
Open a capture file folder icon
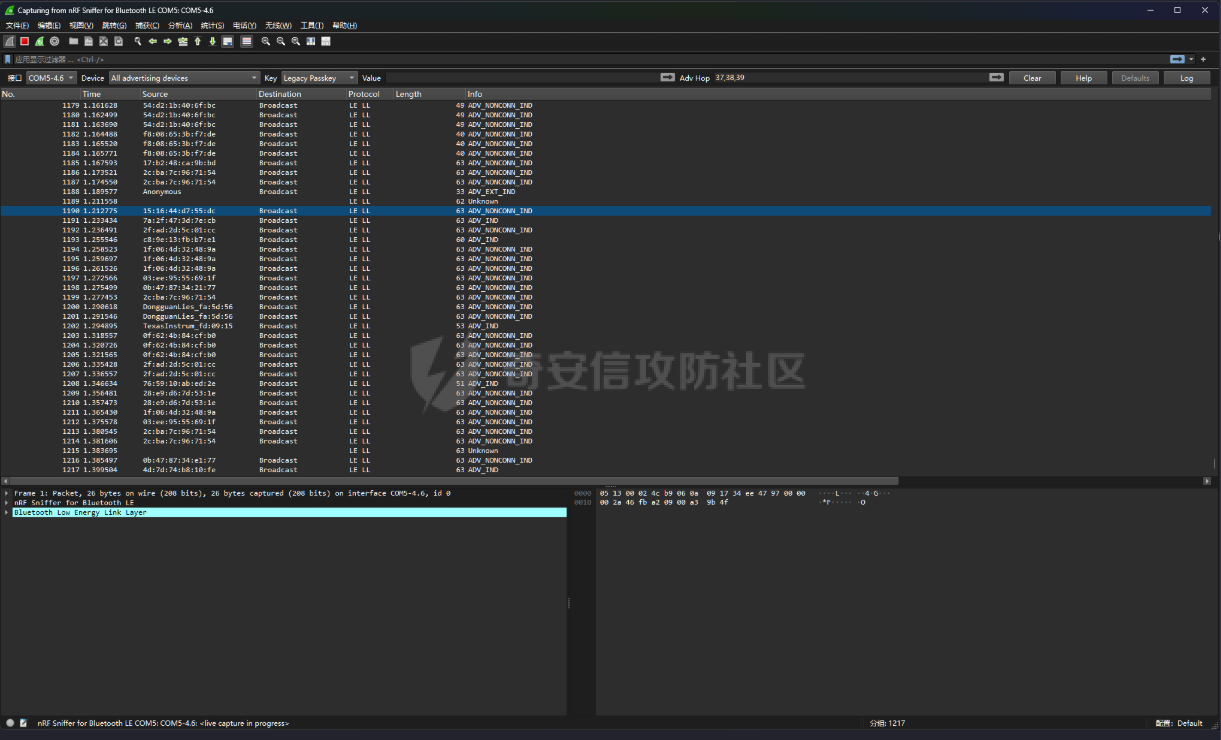click(x=73, y=41)
